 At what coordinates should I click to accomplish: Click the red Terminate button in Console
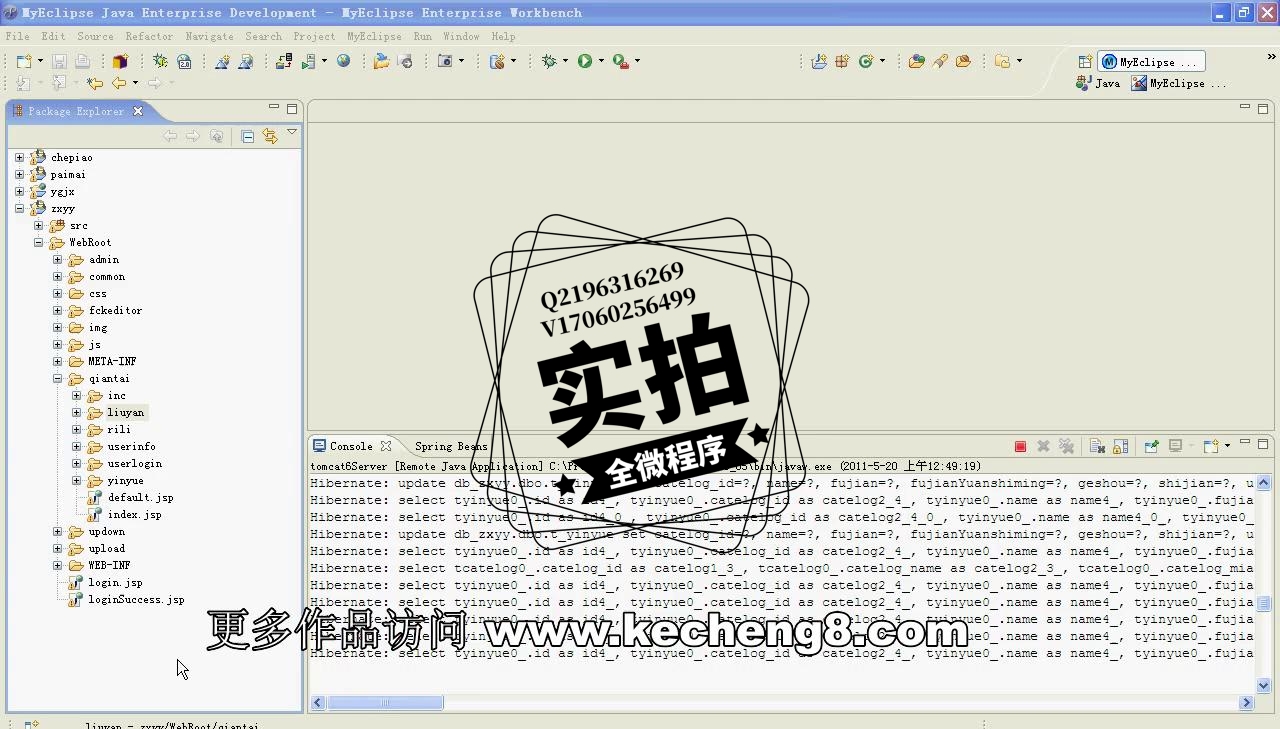point(1020,446)
